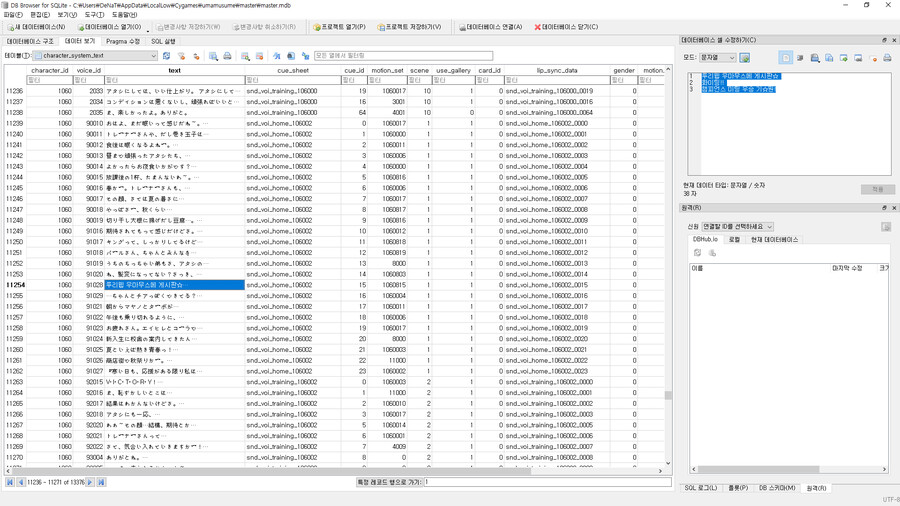This screenshot has height=506, width=900.
Task: Select row header 11254
Action: 15,285
